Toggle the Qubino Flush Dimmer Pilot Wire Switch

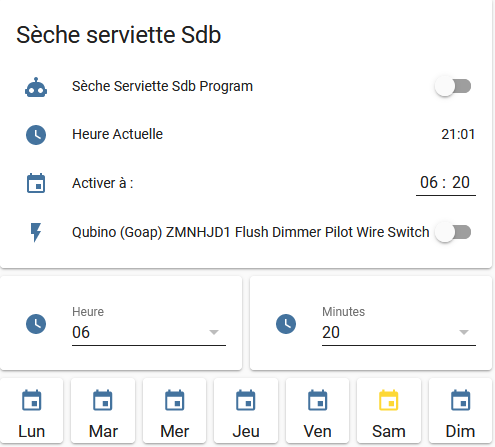(x=453, y=232)
